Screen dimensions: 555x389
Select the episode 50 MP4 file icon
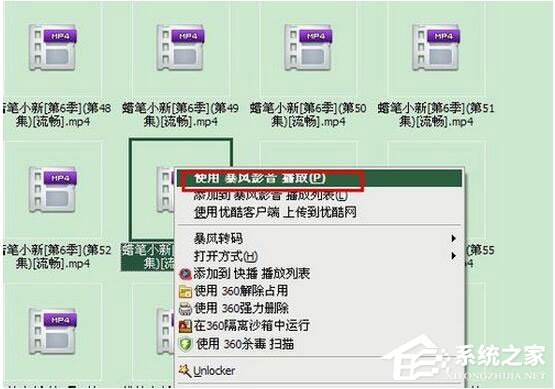point(309,47)
